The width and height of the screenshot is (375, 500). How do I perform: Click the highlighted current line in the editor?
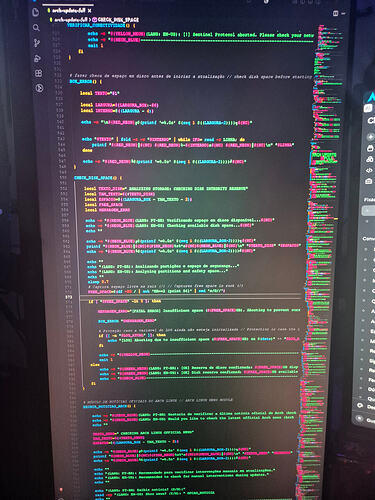[x=190, y=297]
